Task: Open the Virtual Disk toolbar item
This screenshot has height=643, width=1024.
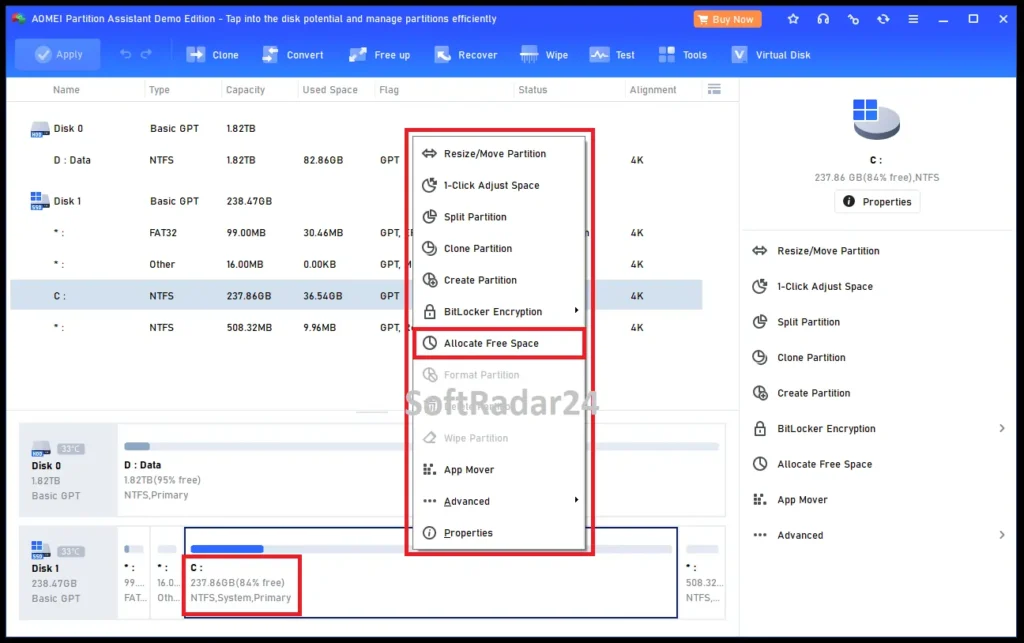Action: coord(771,55)
